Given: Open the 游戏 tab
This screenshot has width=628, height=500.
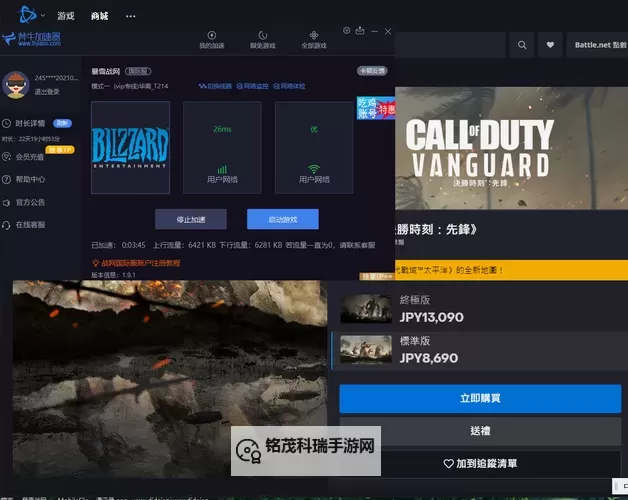Looking at the screenshot, I should [66, 17].
